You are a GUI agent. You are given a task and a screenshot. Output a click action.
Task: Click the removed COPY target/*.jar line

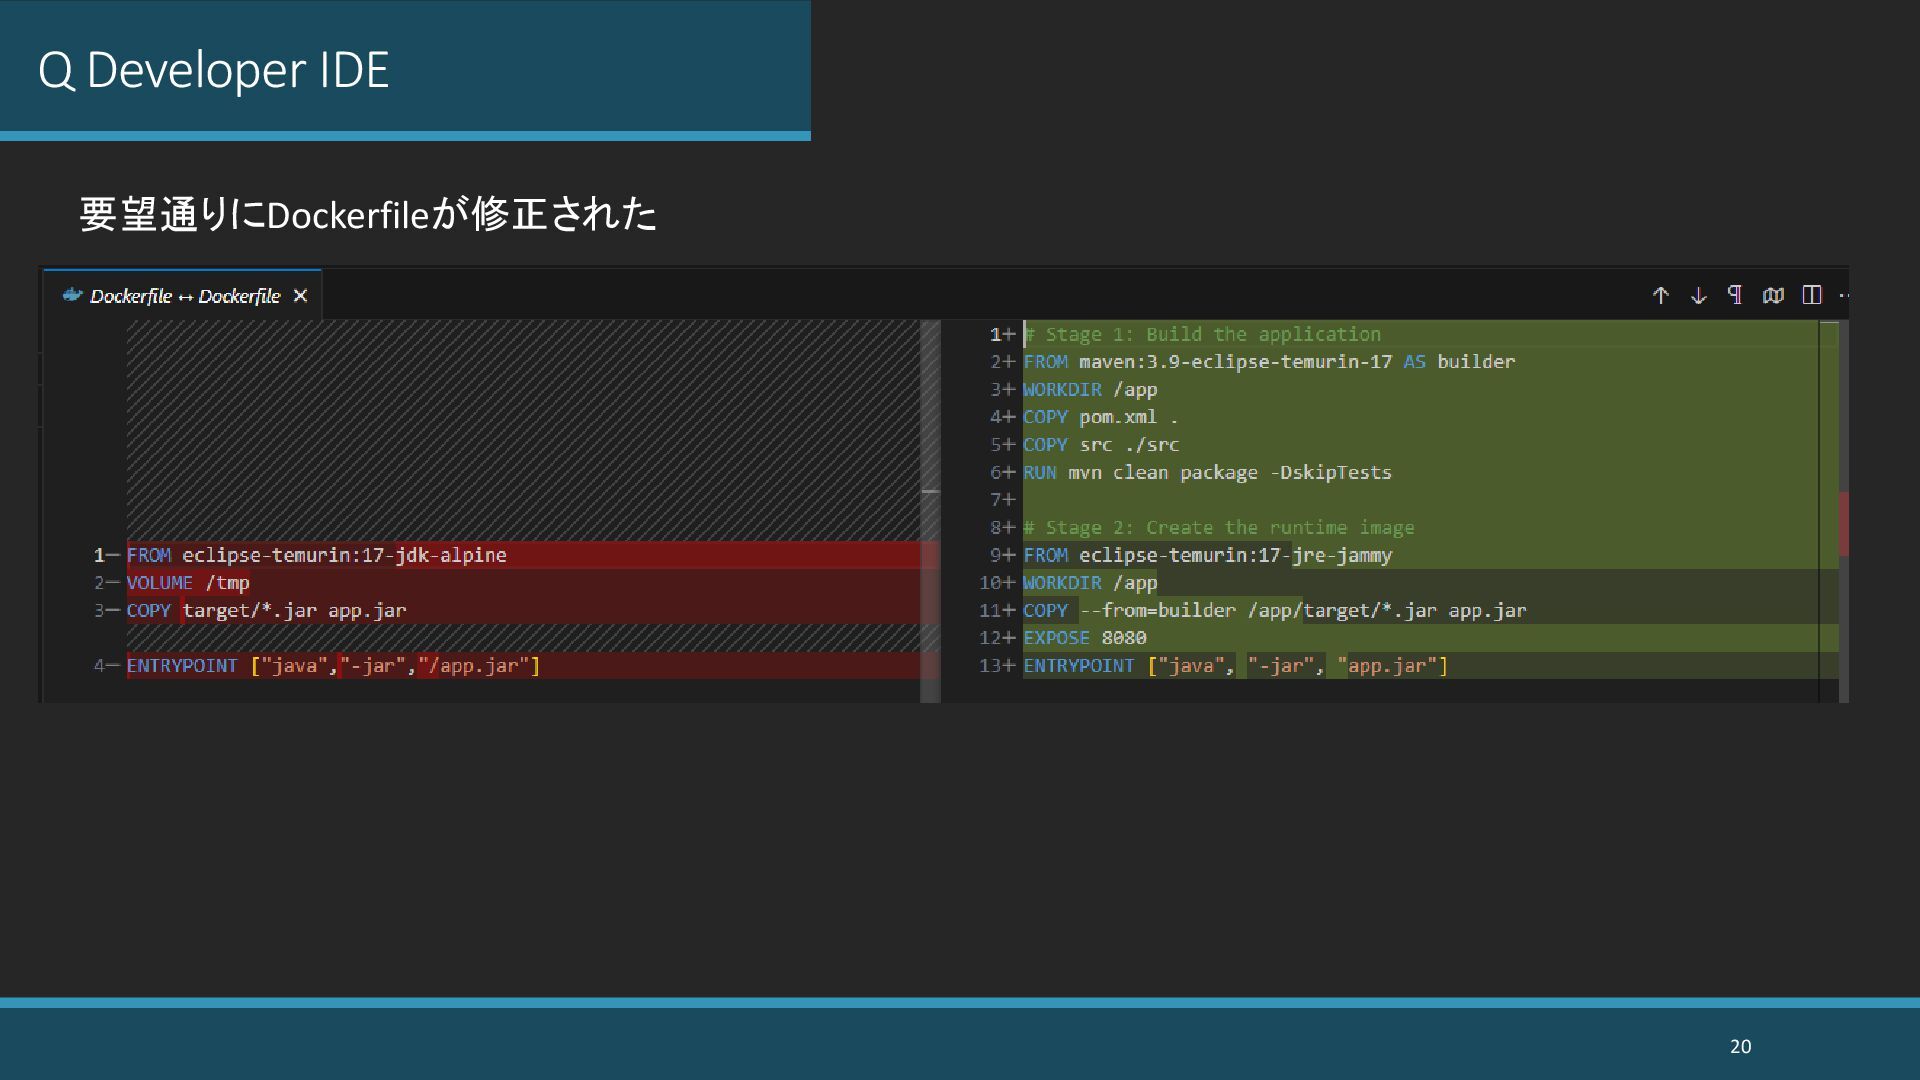pyautogui.click(x=266, y=611)
